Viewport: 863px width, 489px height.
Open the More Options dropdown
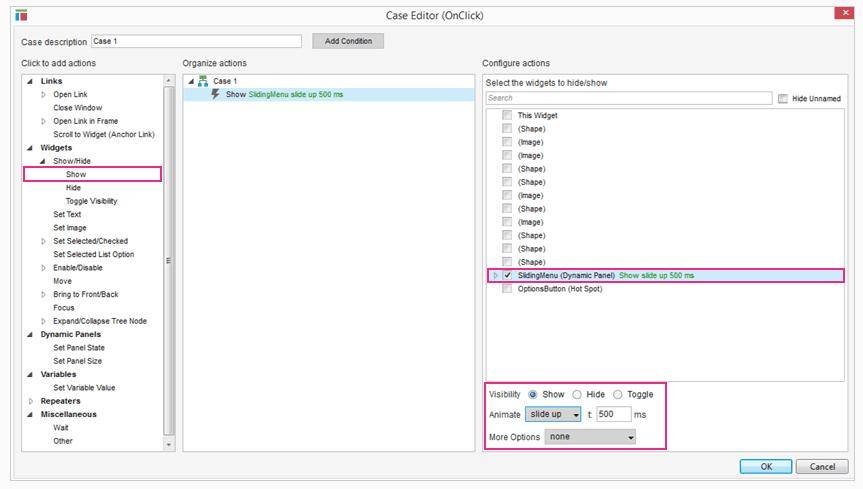pyautogui.click(x=590, y=437)
